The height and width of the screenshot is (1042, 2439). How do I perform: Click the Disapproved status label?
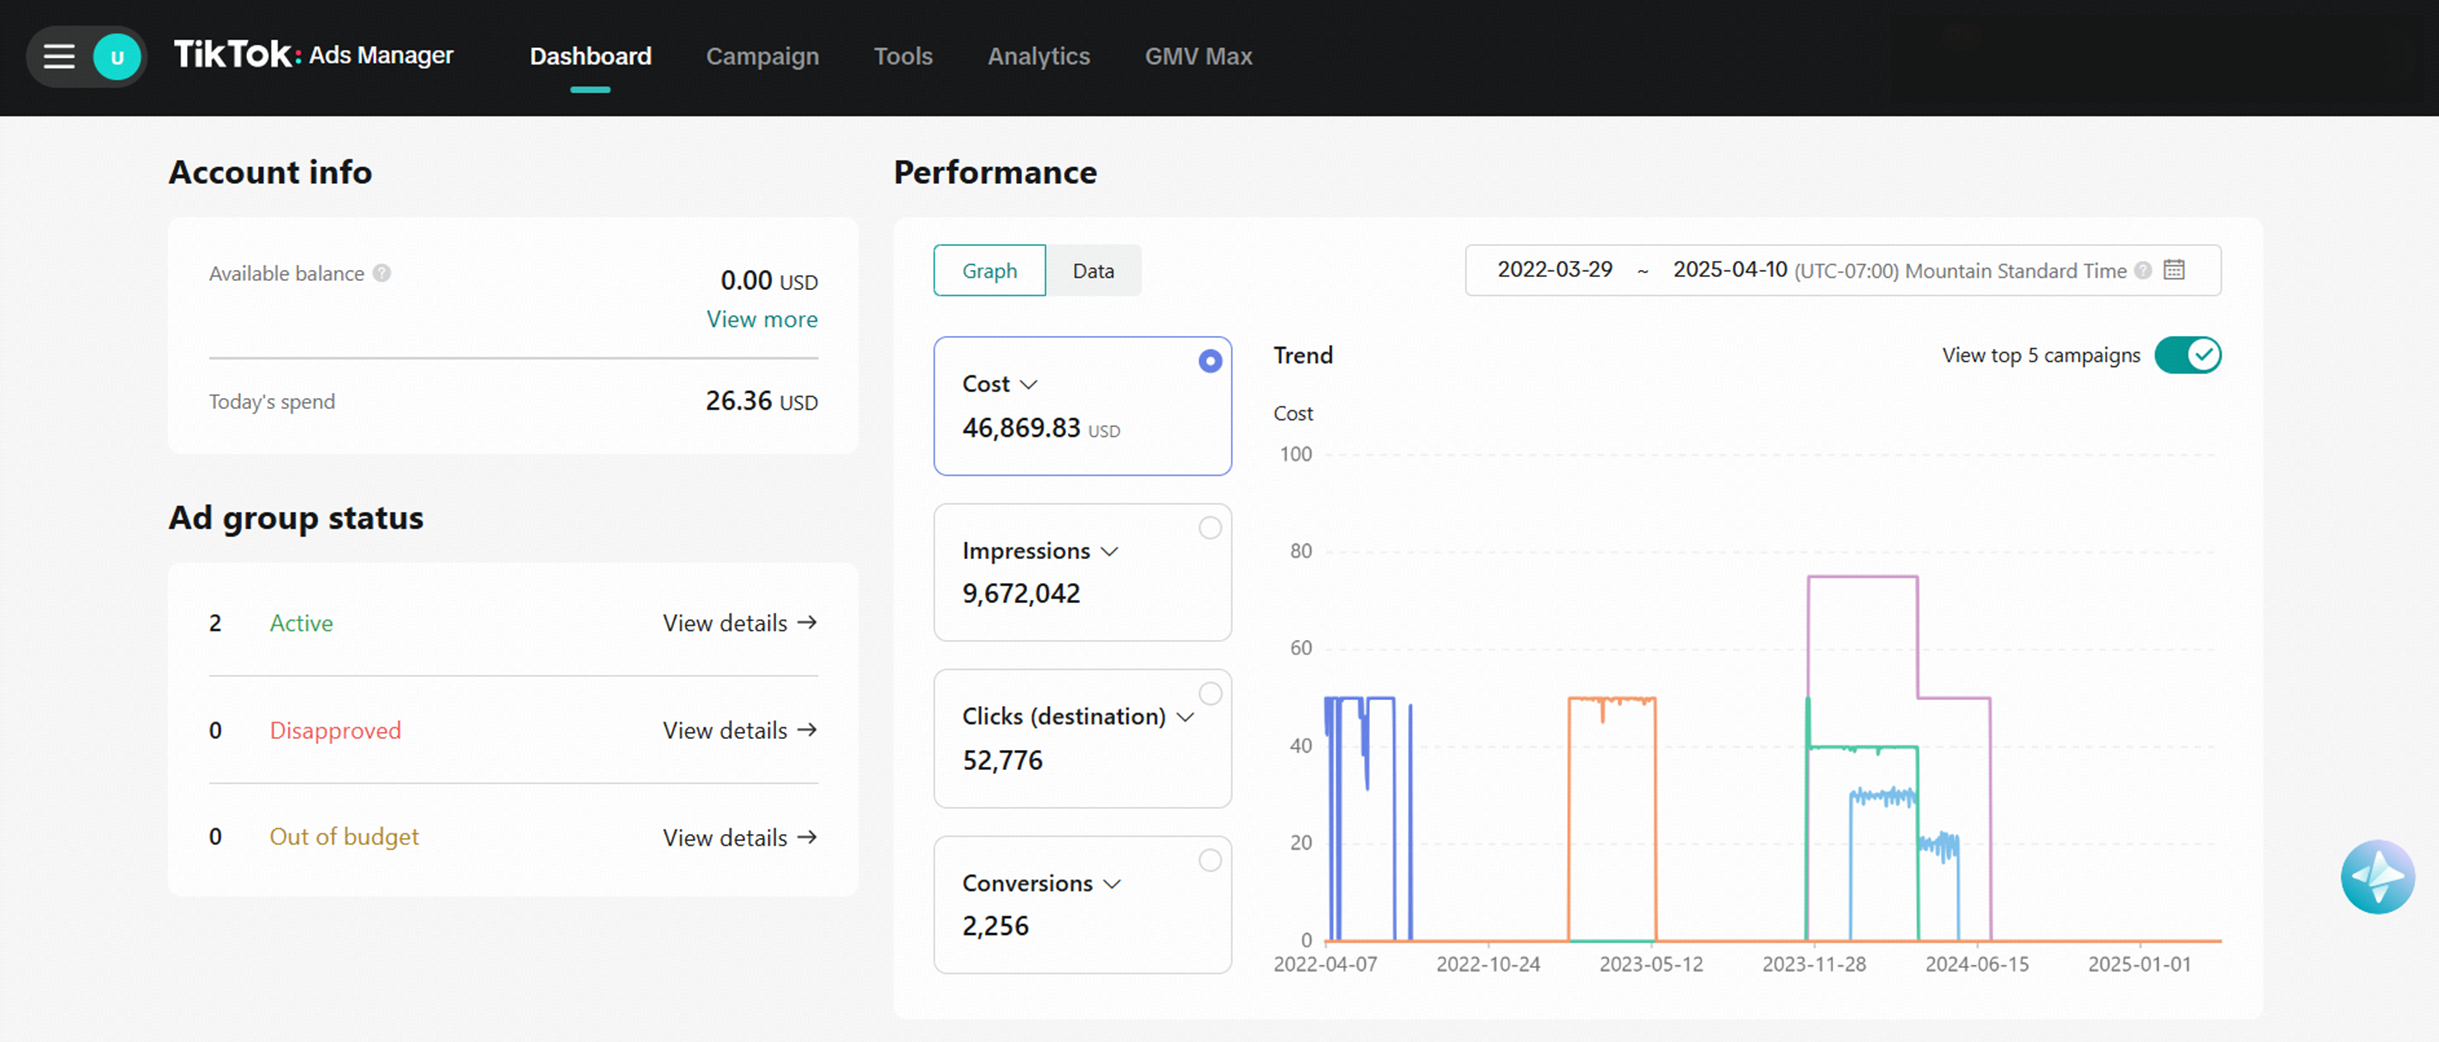pyautogui.click(x=335, y=731)
